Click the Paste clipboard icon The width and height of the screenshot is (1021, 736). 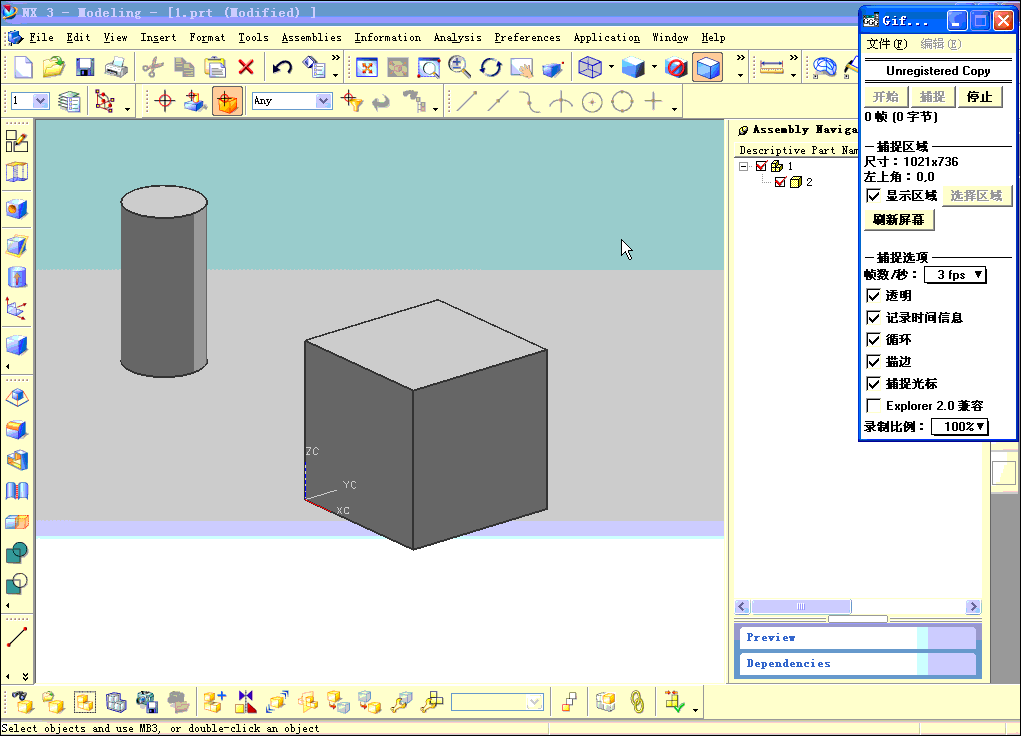tap(215, 67)
